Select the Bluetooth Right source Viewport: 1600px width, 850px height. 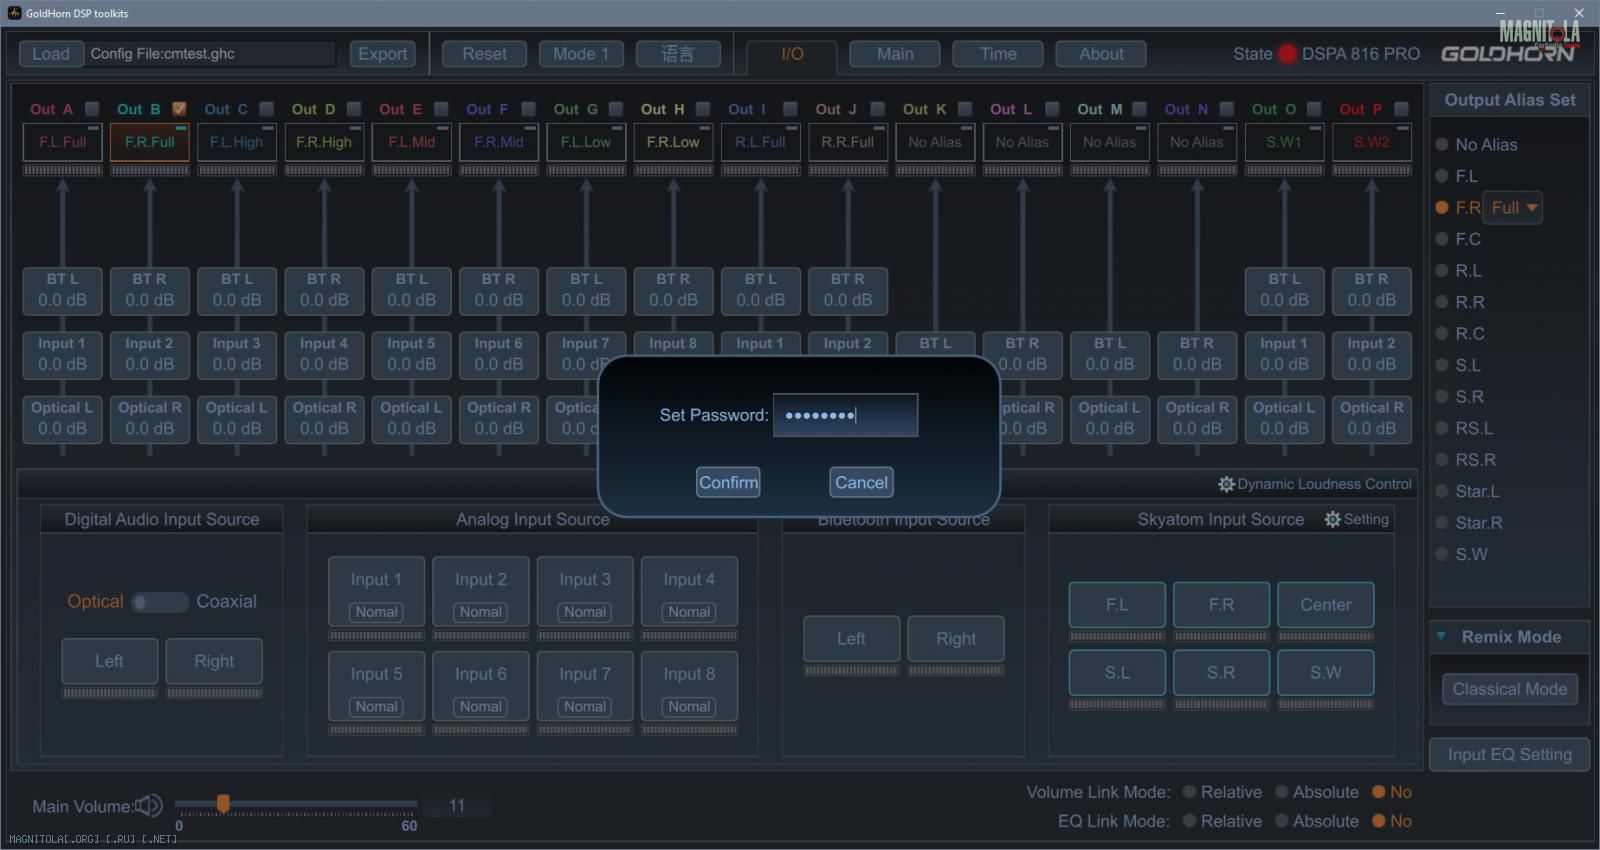[x=956, y=639]
